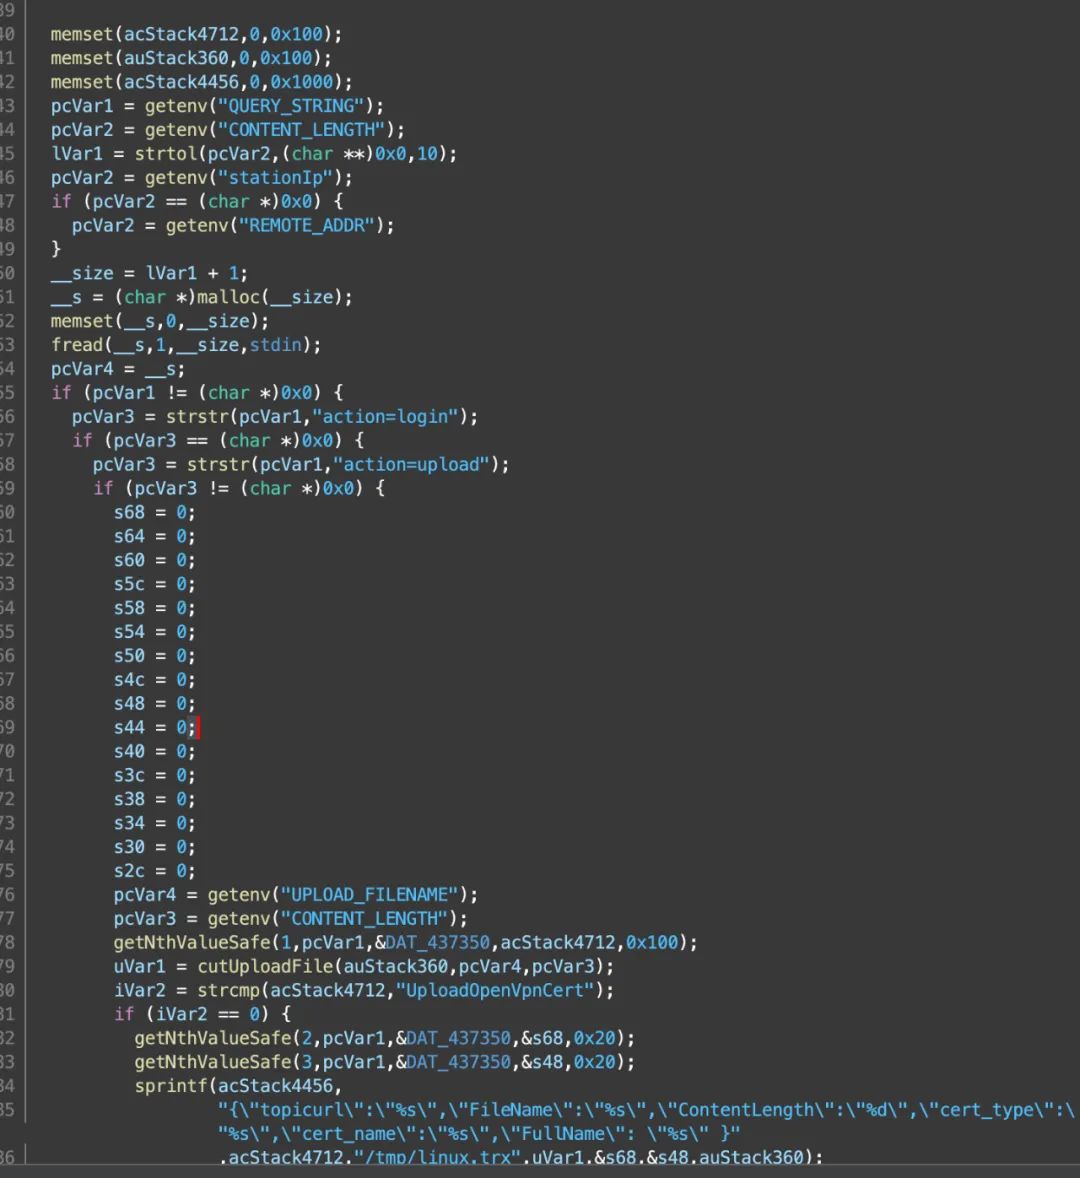The height and width of the screenshot is (1178, 1080).
Task: Click the strtol function call
Action: click(x=295, y=154)
